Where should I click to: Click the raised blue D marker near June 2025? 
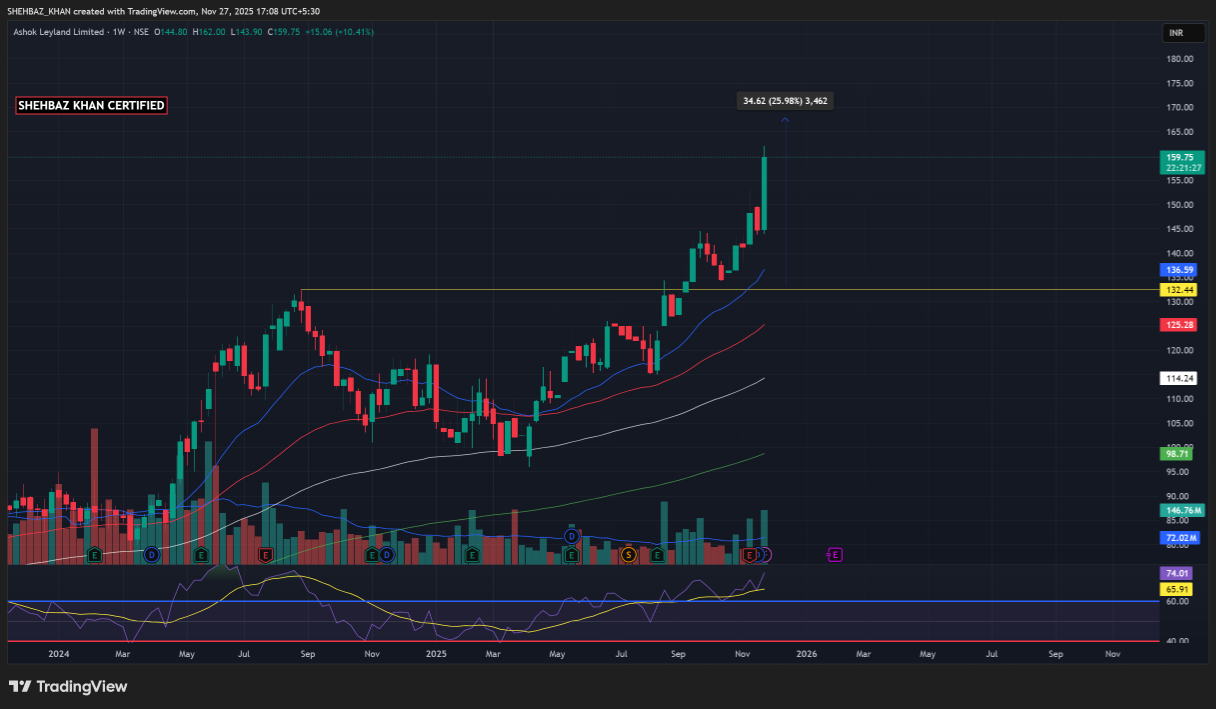[x=571, y=537]
